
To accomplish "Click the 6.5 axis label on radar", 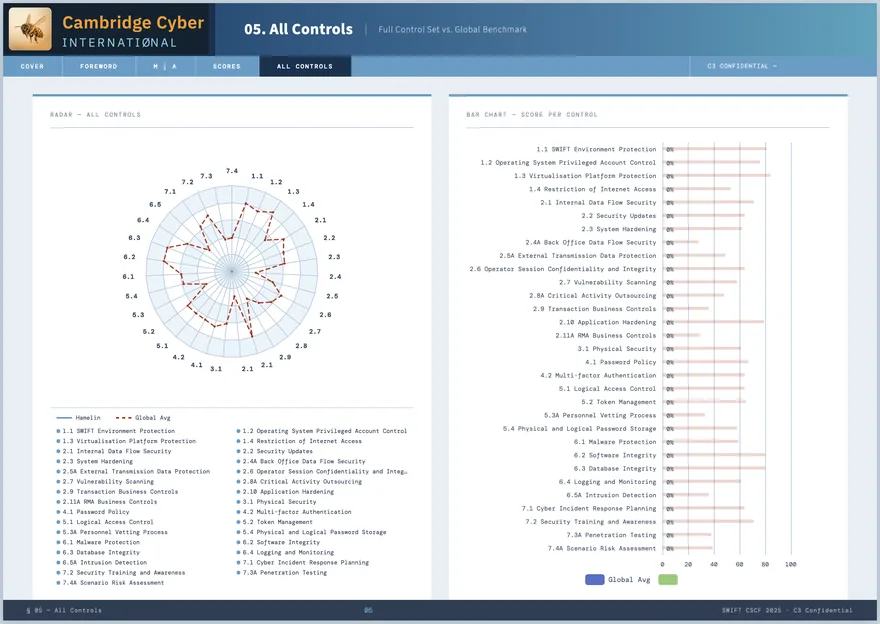I will point(155,204).
